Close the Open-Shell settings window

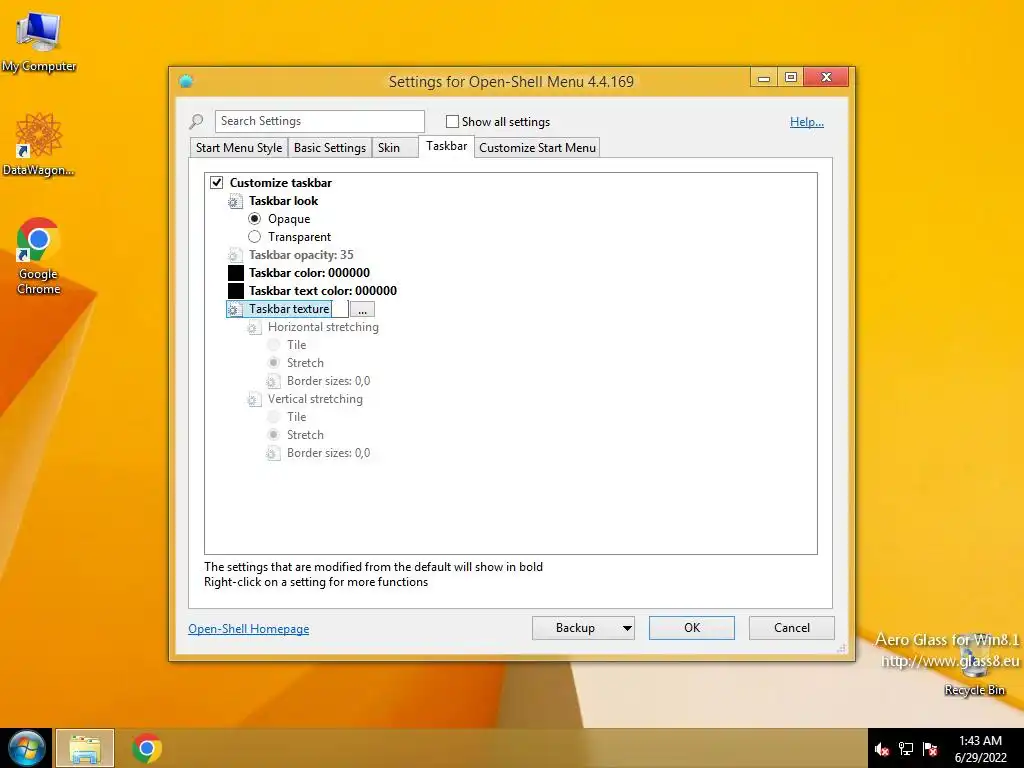click(826, 77)
